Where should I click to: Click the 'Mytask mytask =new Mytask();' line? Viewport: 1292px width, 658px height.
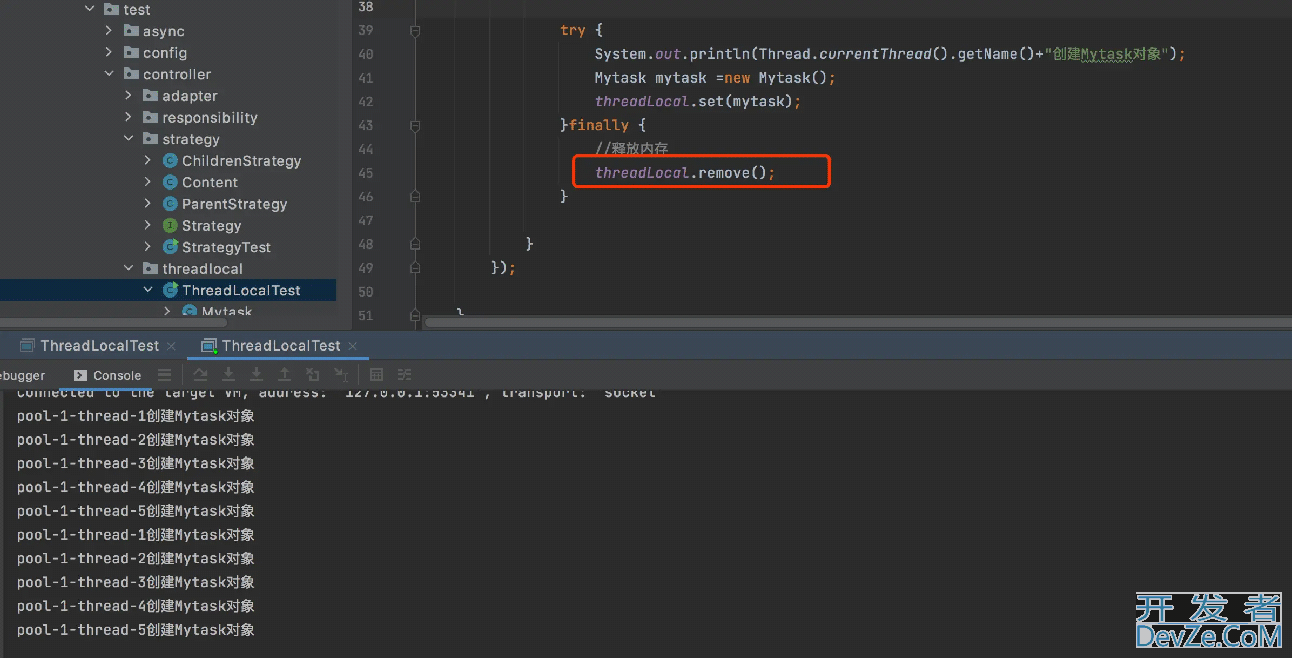pos(715,78)
